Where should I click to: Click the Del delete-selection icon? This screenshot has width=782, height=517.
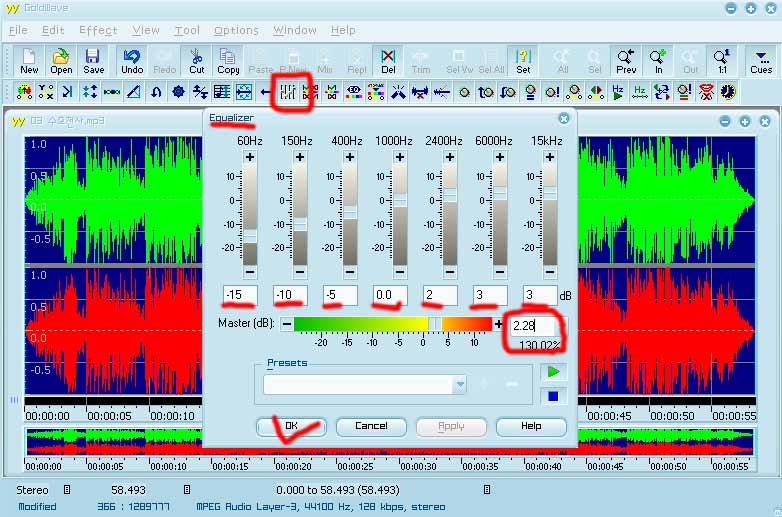tap(388, 61)
